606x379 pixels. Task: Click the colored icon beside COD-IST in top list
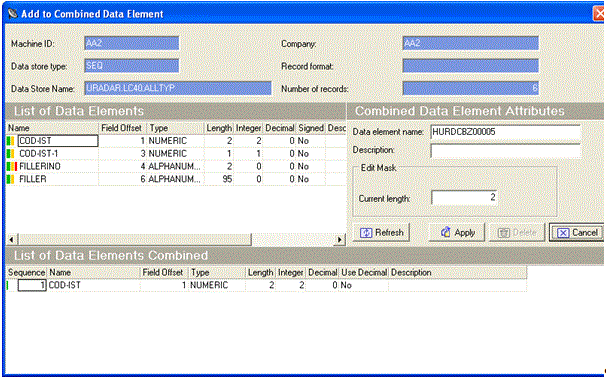pos(10,141)
